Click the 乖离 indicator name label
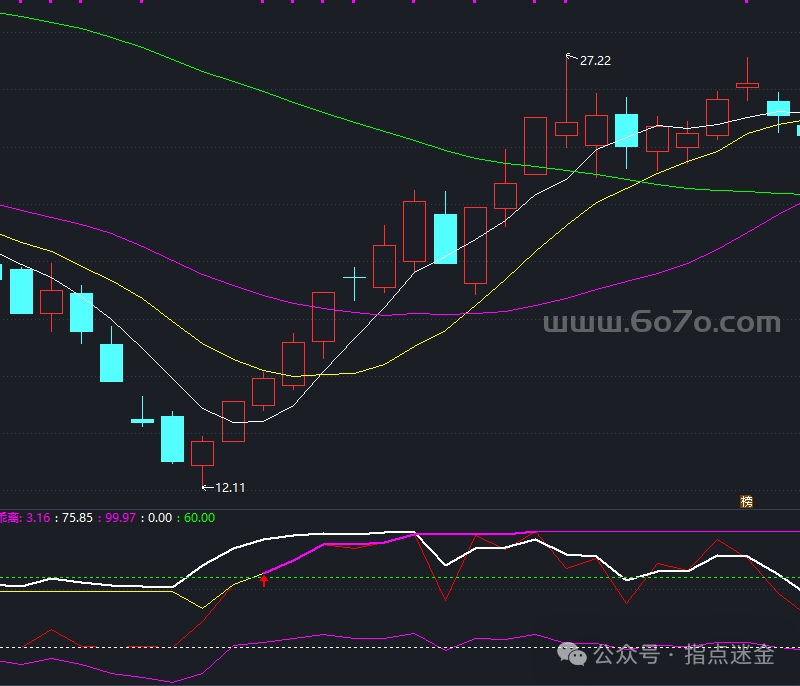Image resolution: width=800 pixels, height=686 pixels. click(x=10, y=518)
